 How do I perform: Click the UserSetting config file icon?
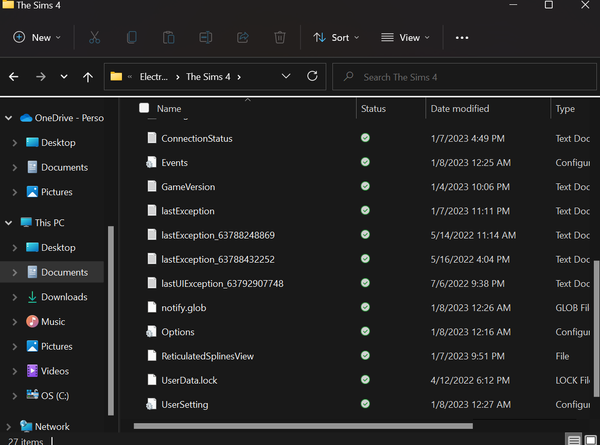click(151, 404)
